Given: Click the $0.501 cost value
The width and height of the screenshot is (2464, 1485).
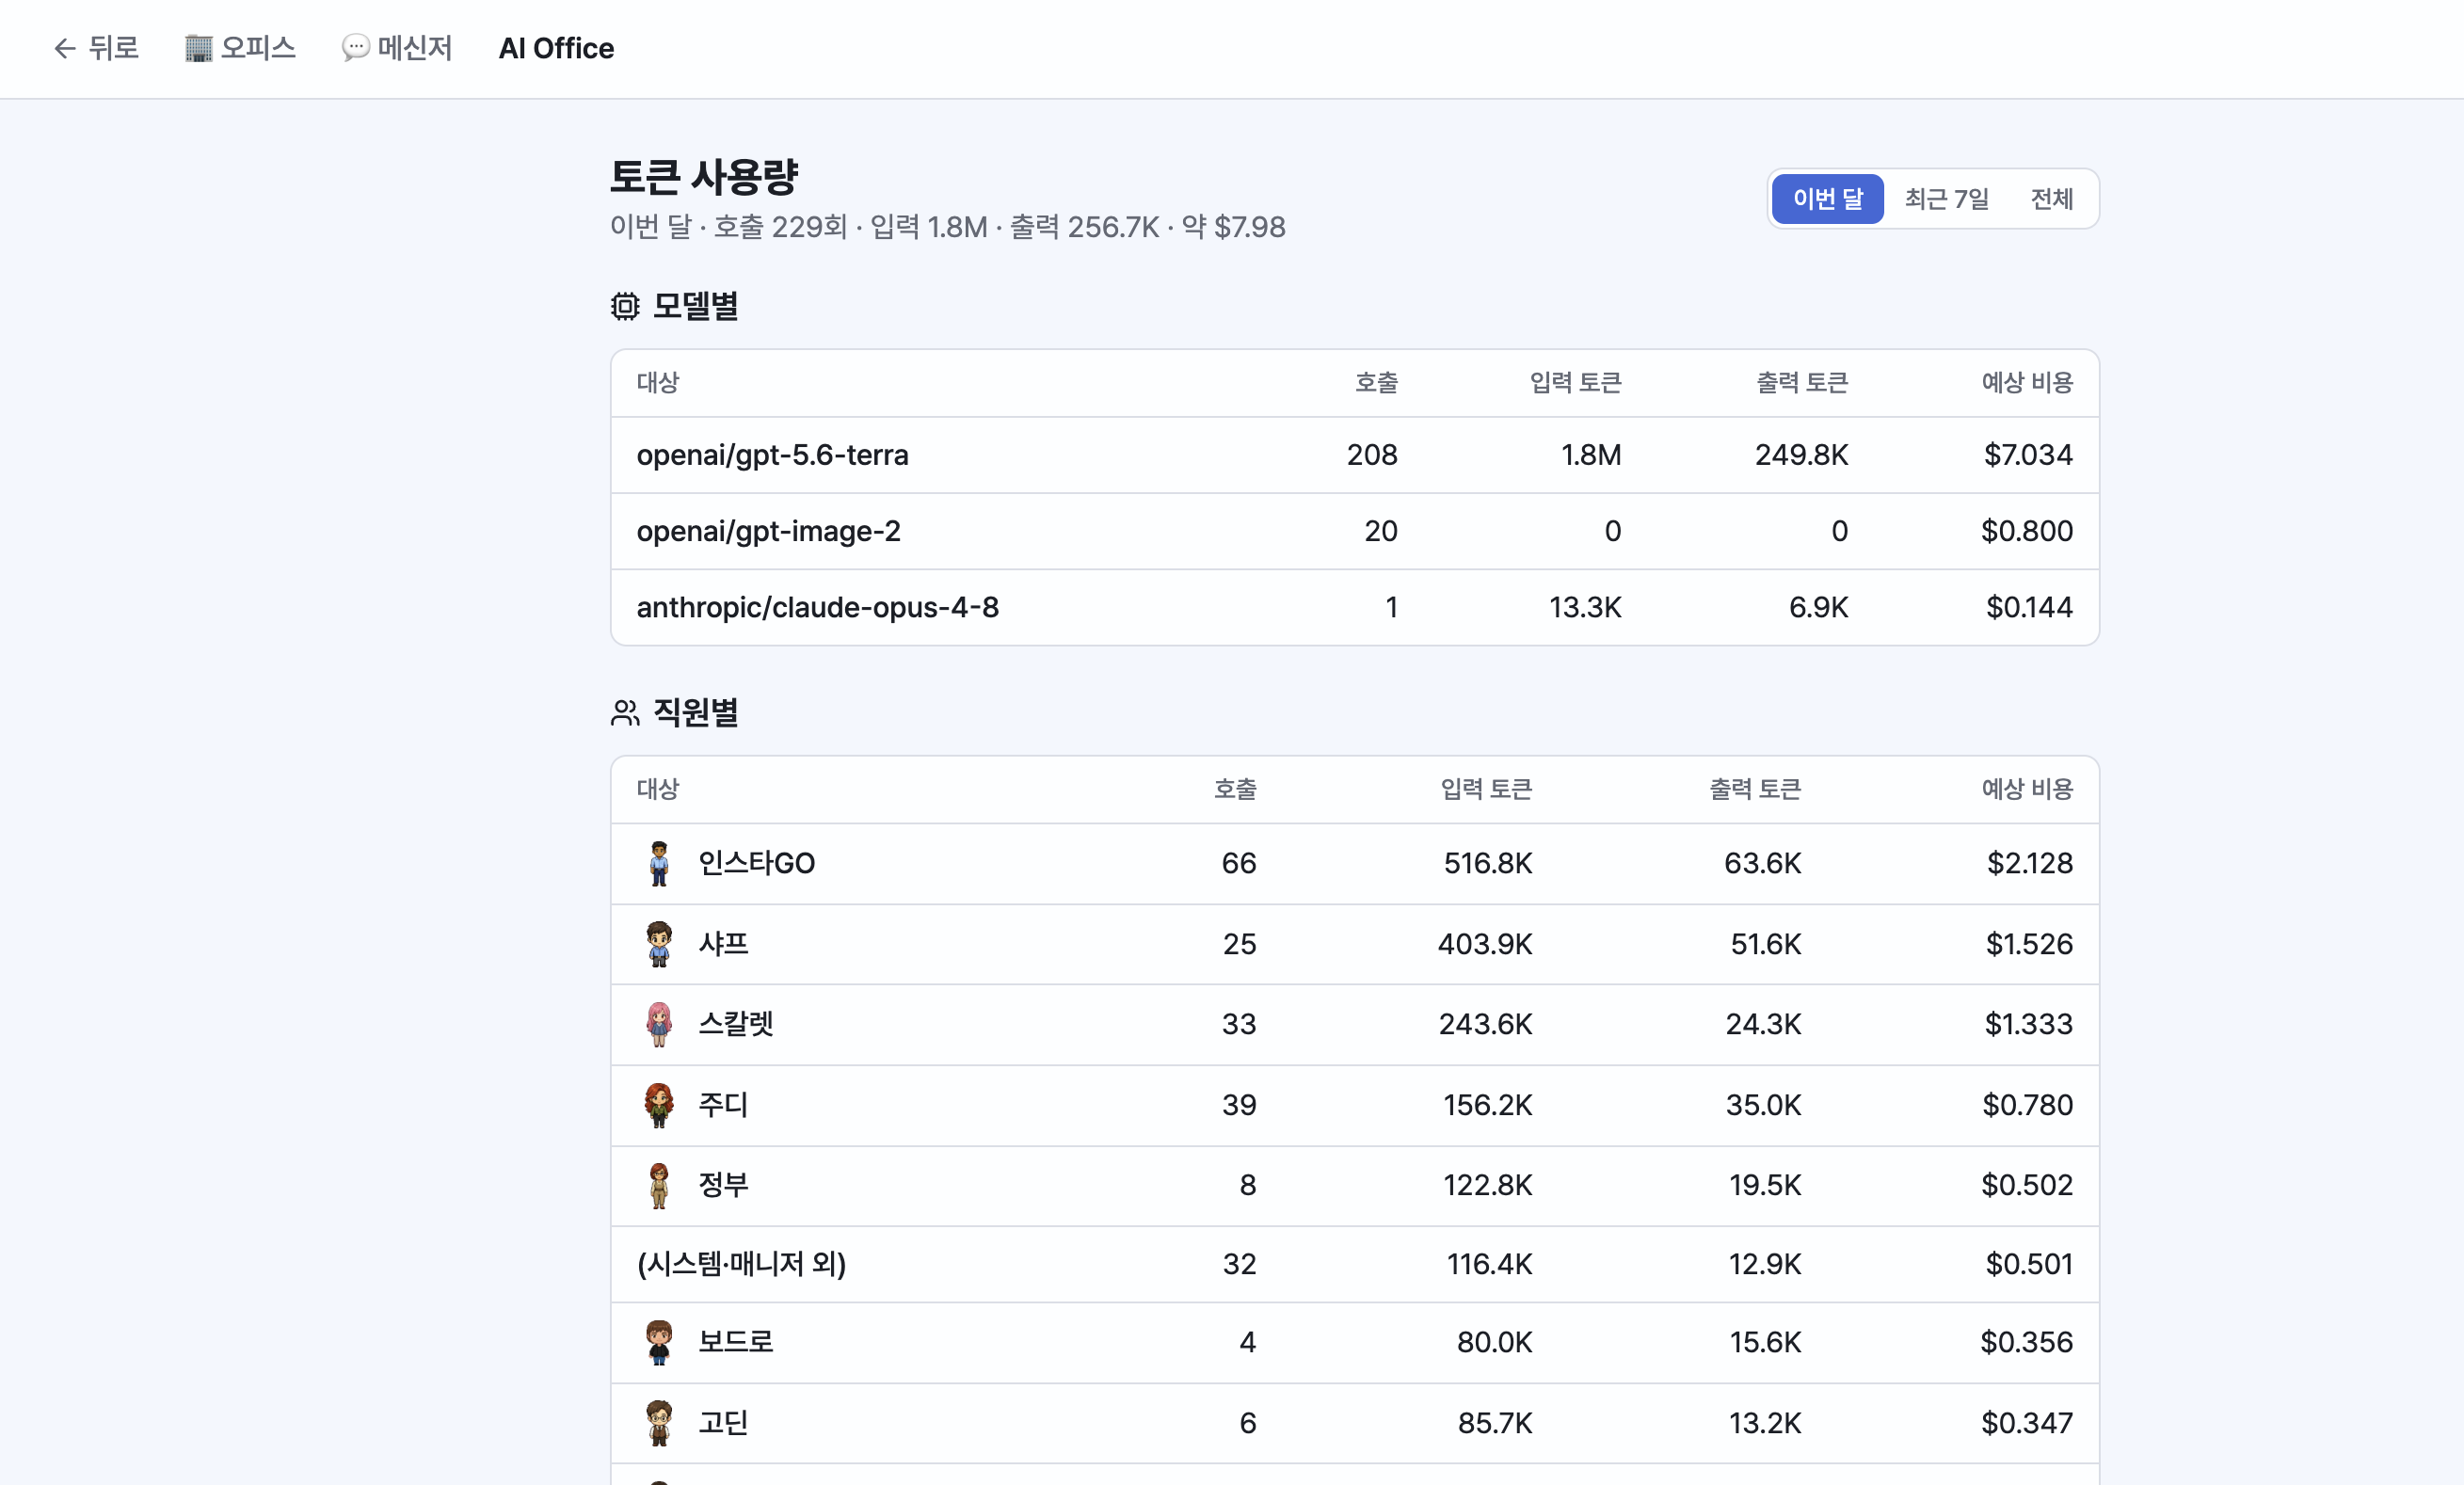Looking at the screenshot, I should pyautogui.click(x=2030, y=1264).
